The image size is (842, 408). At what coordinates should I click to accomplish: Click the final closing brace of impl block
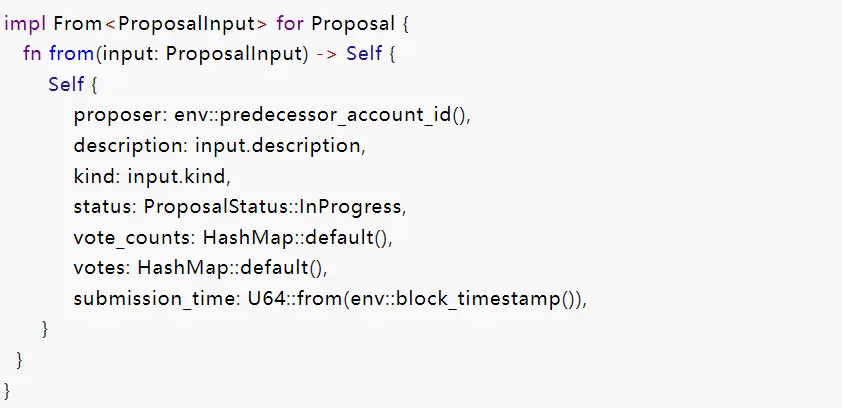click(x=7, y=390)
